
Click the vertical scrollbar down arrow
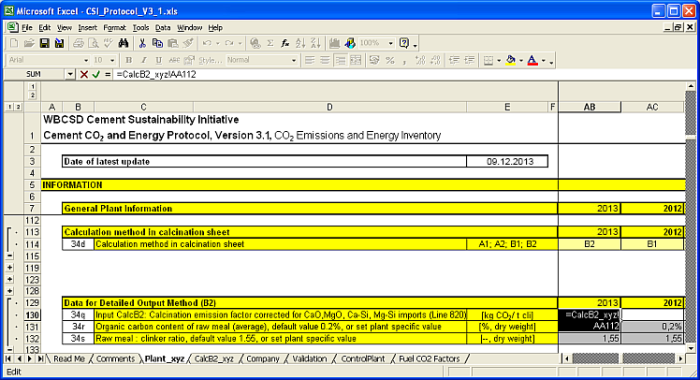point(691,349)
